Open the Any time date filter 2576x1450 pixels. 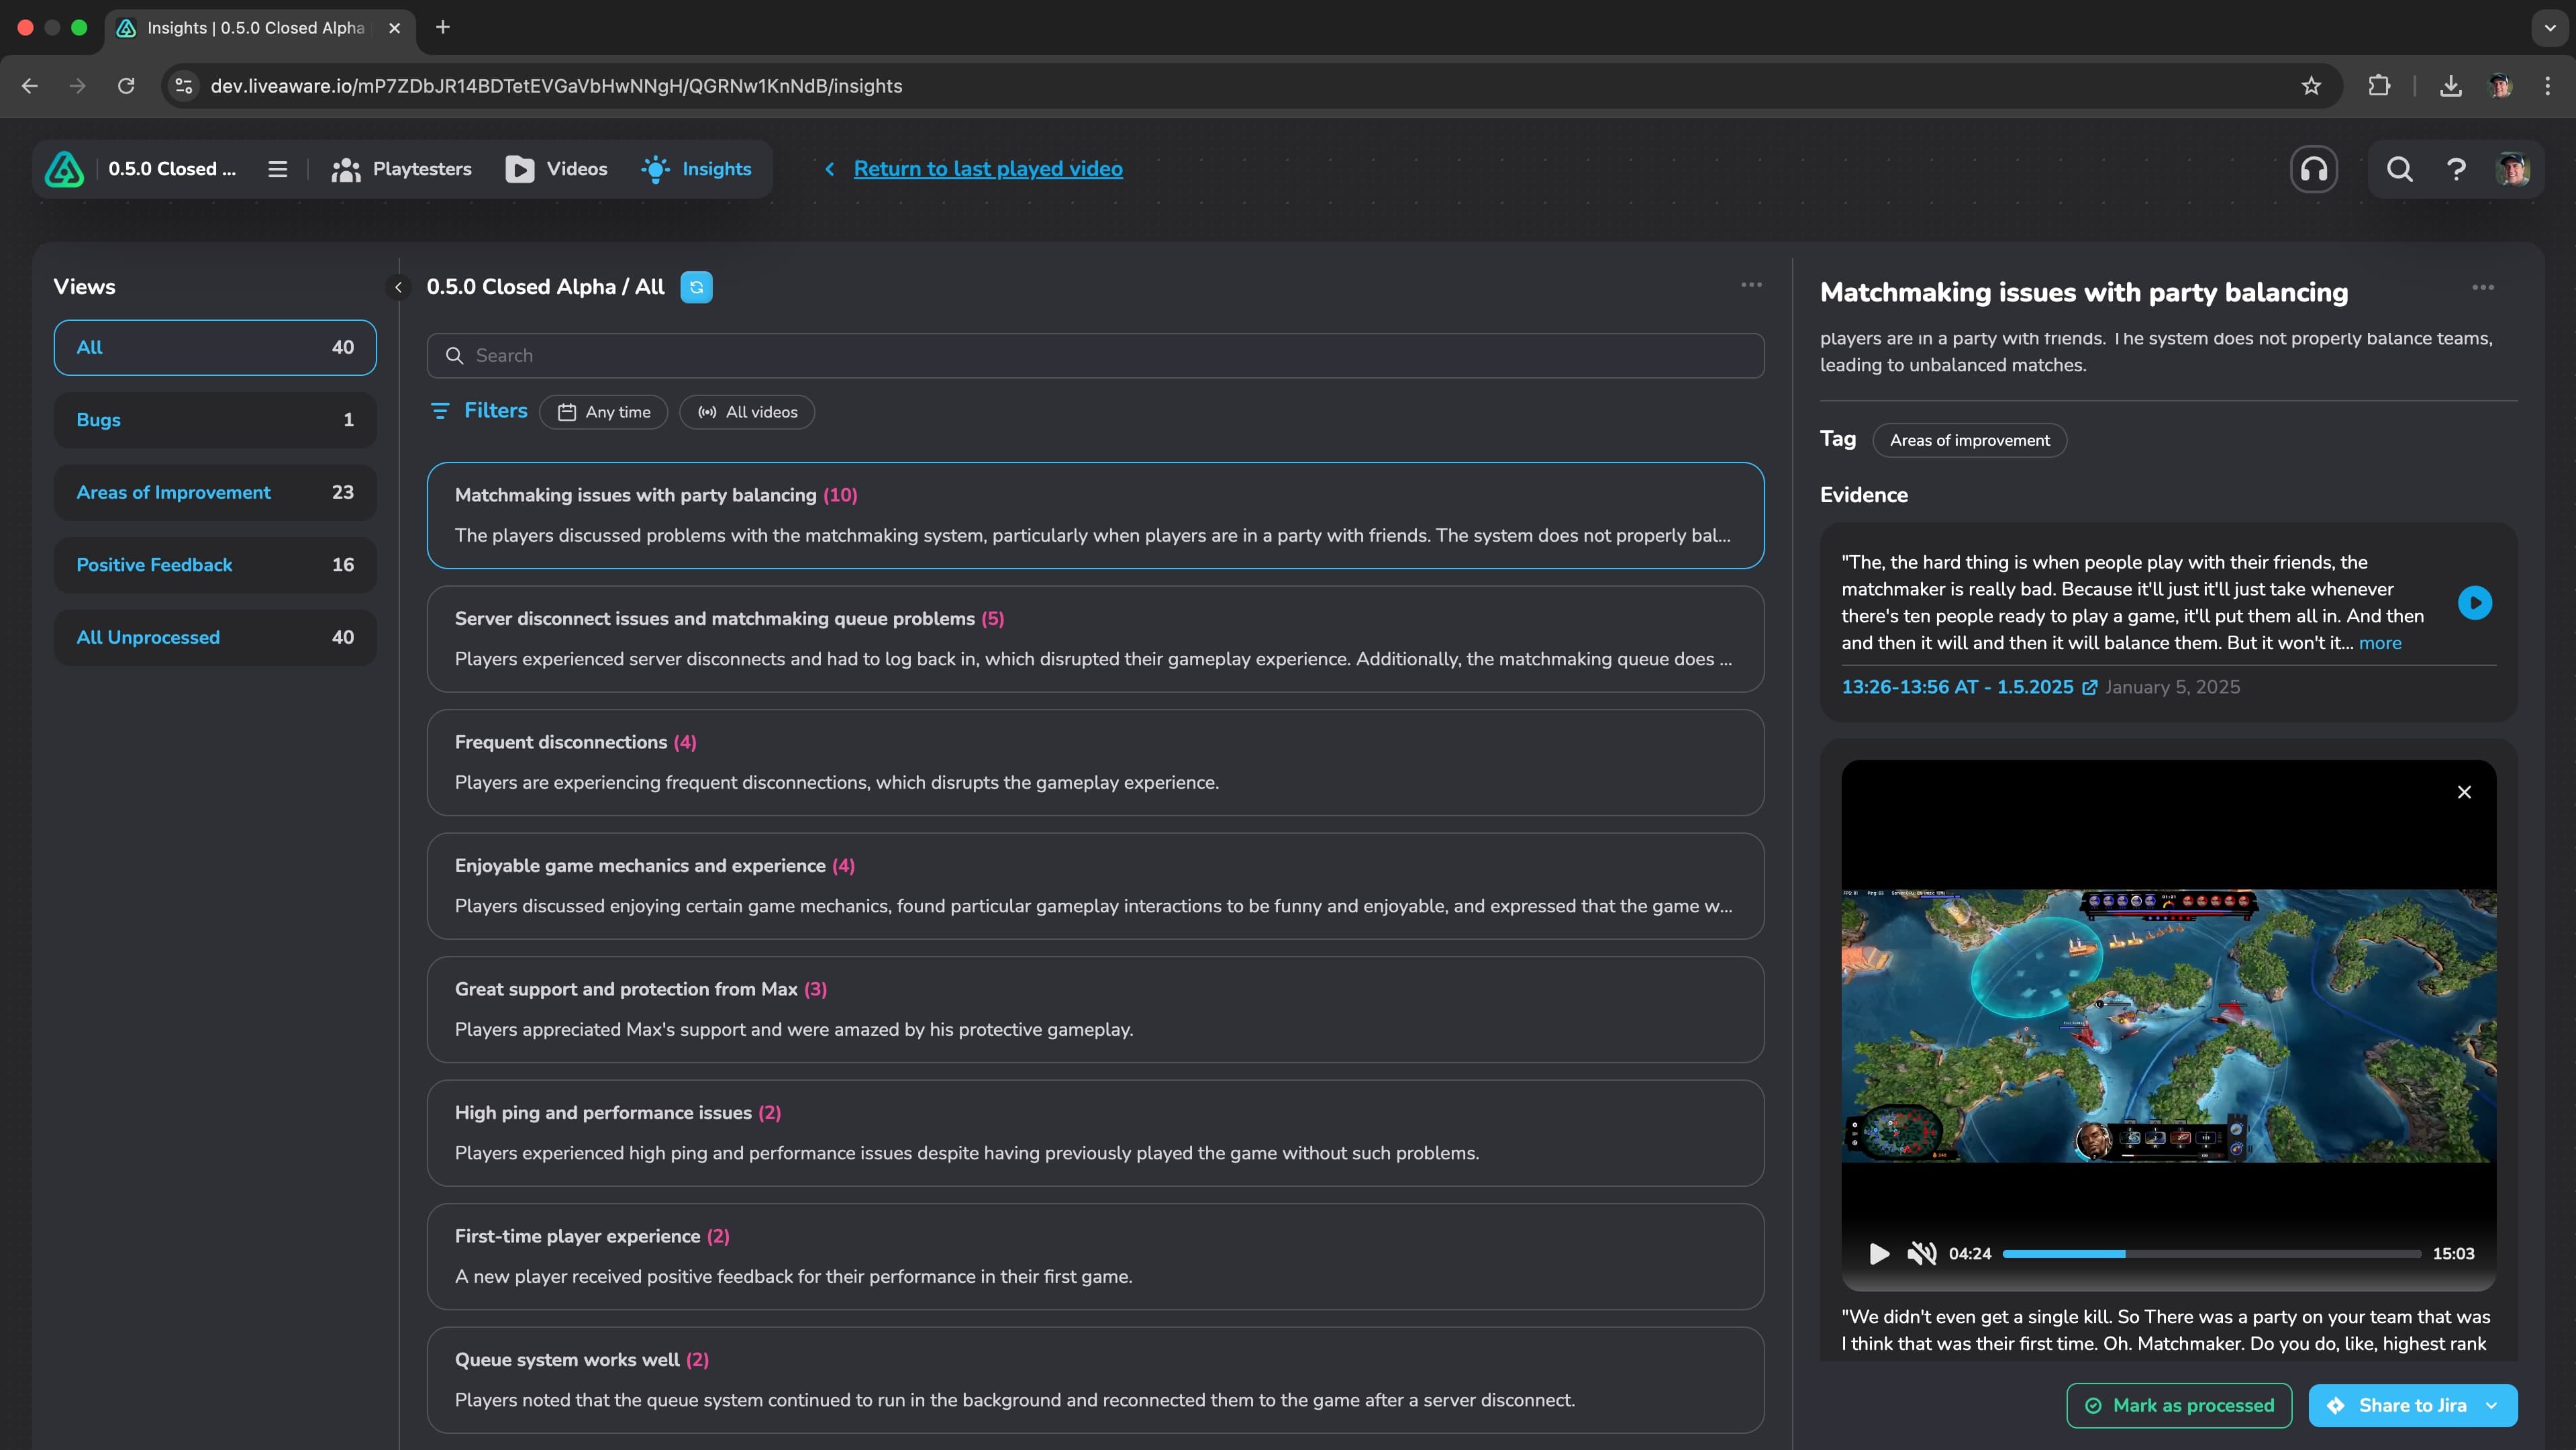[603, 412]
